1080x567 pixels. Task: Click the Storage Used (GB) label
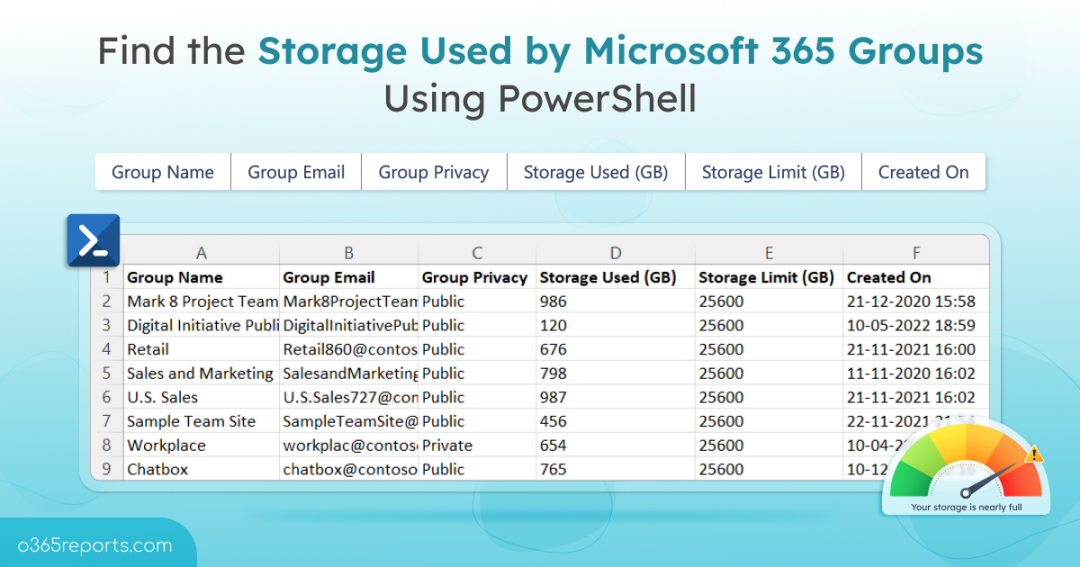(x=596, y=172)
